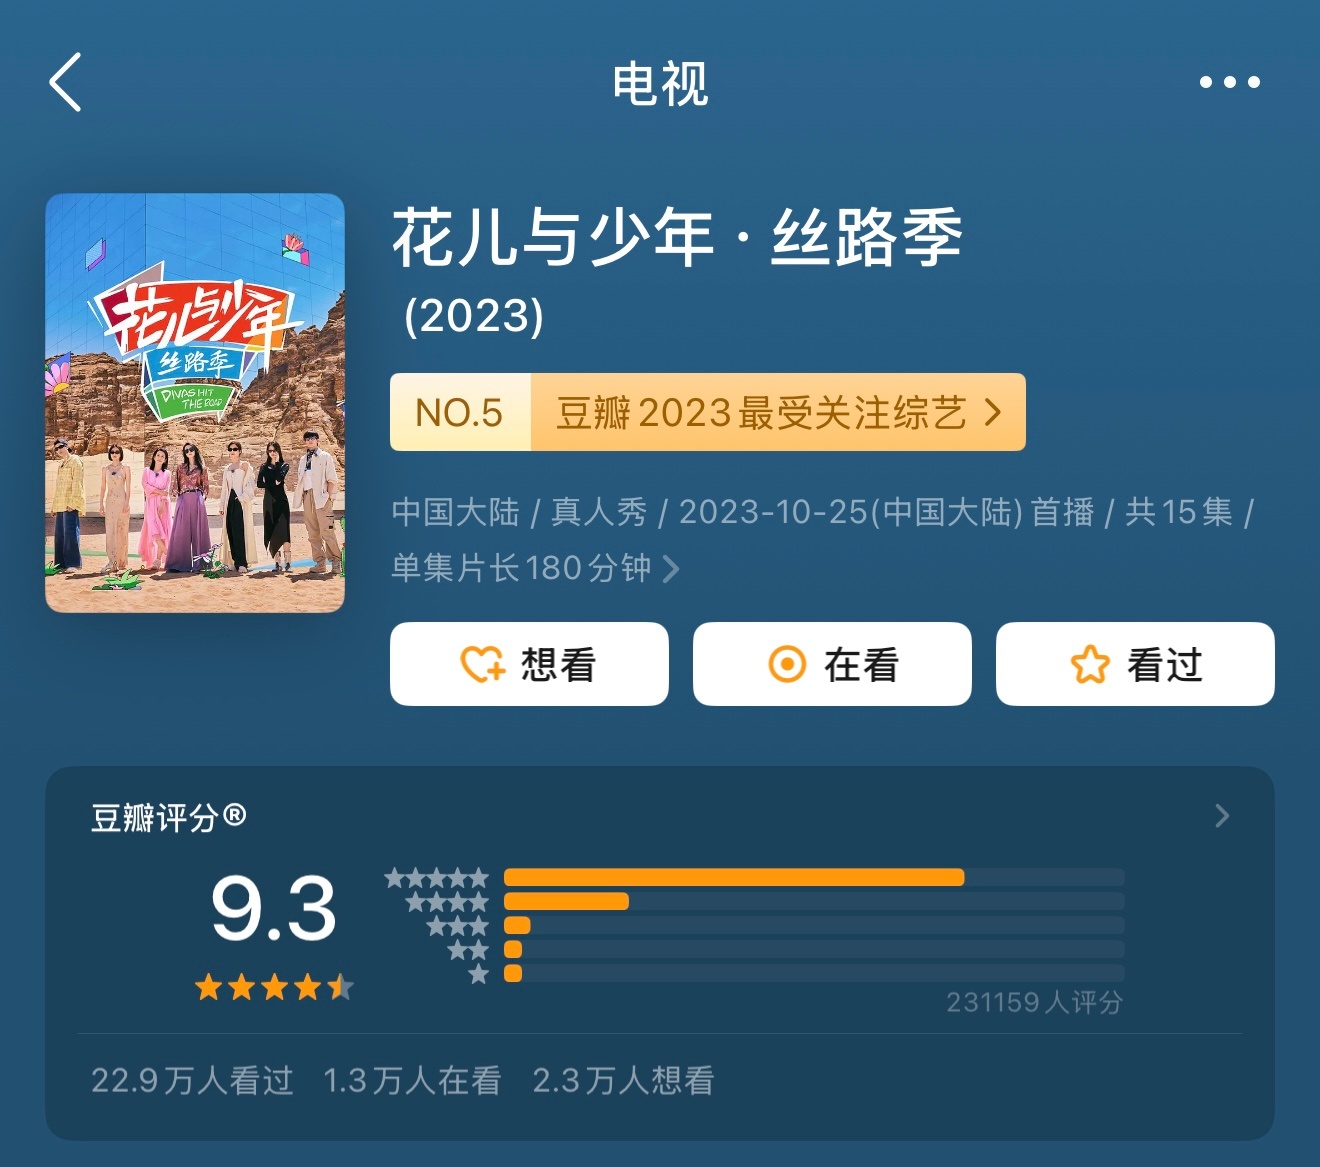The image size is (1320, 1167).
Task: Open rating details chevron in 豆瓣评分 card
Action: coord(1222,816)
